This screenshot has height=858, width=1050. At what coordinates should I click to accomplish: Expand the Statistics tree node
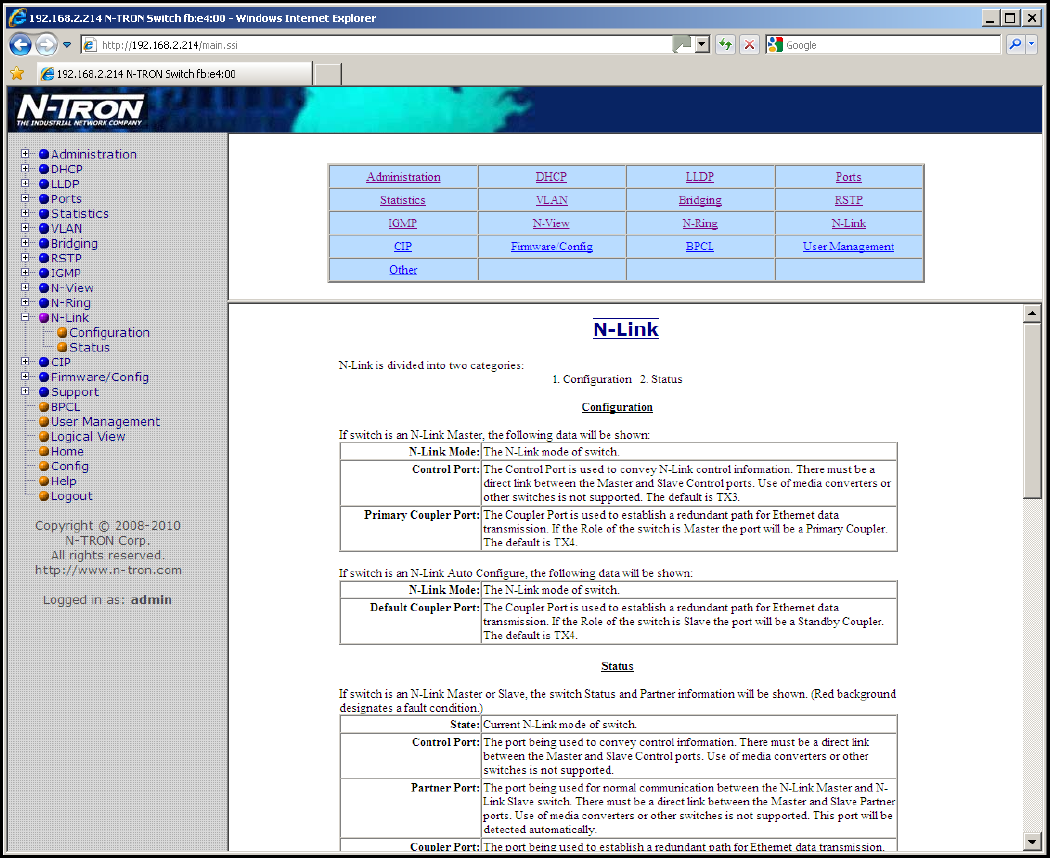[25, 213]
